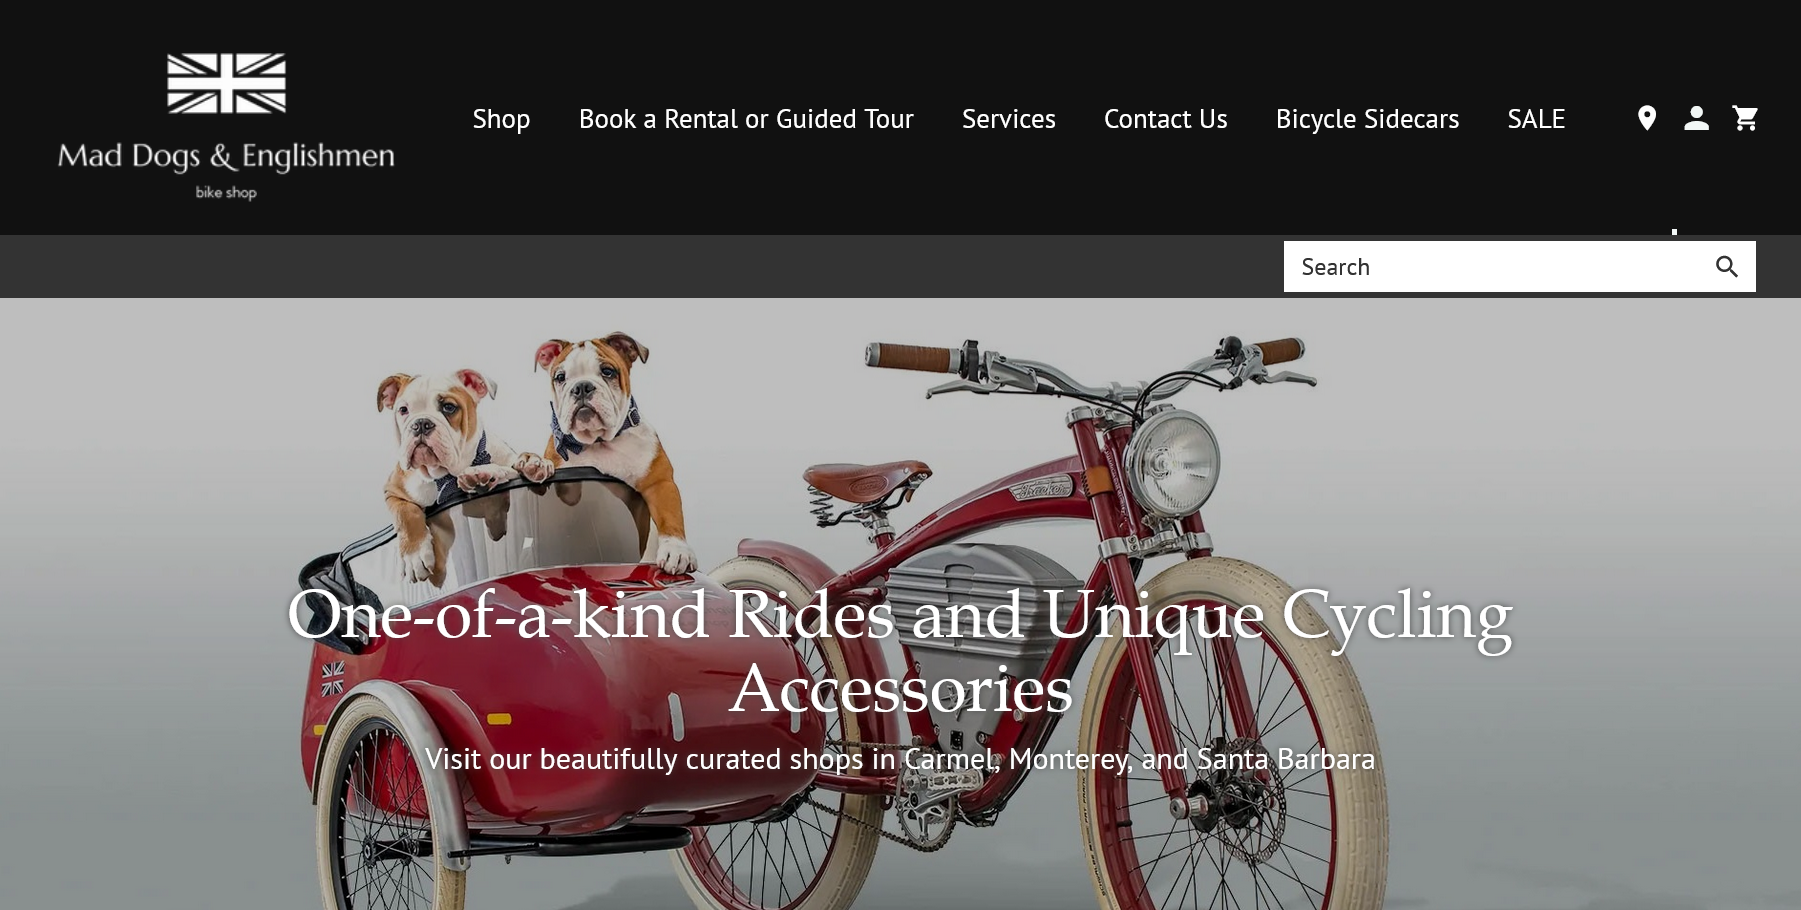View the shopping cart icon
This screenshot has height=910, width=1801.
click(1745, 118)
